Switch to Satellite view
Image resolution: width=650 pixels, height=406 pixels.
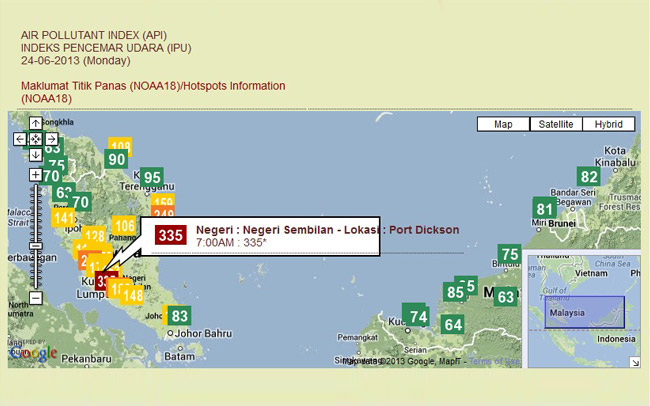pos(556,124)
